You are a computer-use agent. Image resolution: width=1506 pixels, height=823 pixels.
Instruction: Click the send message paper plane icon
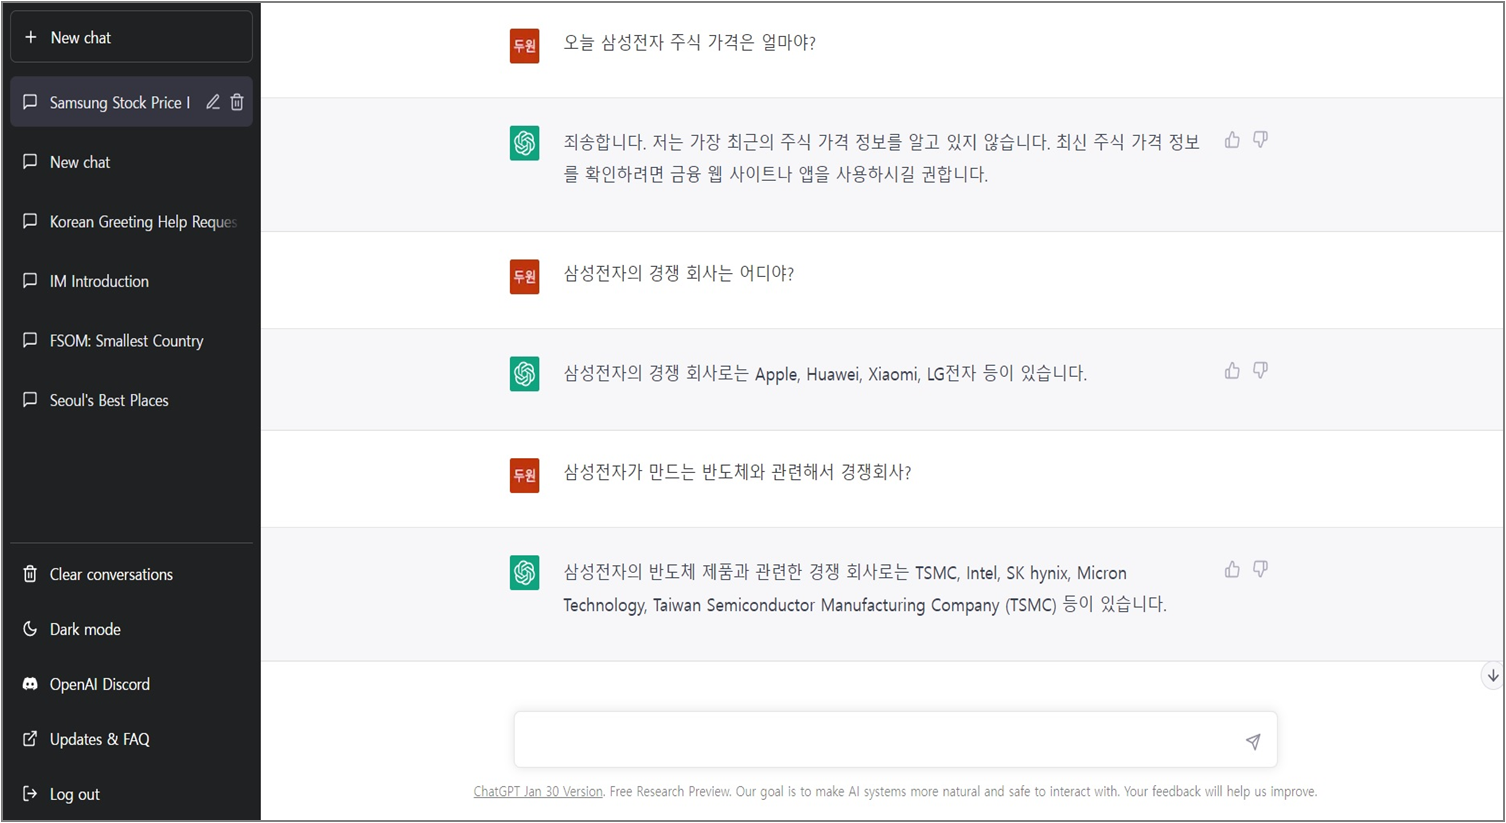click(x=1252, y=741)
